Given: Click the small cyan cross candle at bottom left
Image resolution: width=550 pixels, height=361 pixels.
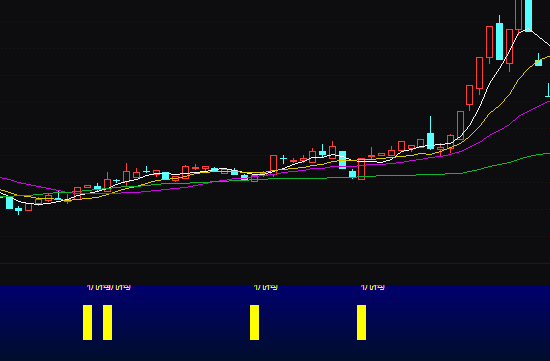Looking at the screenshot, I should [19, 210].
